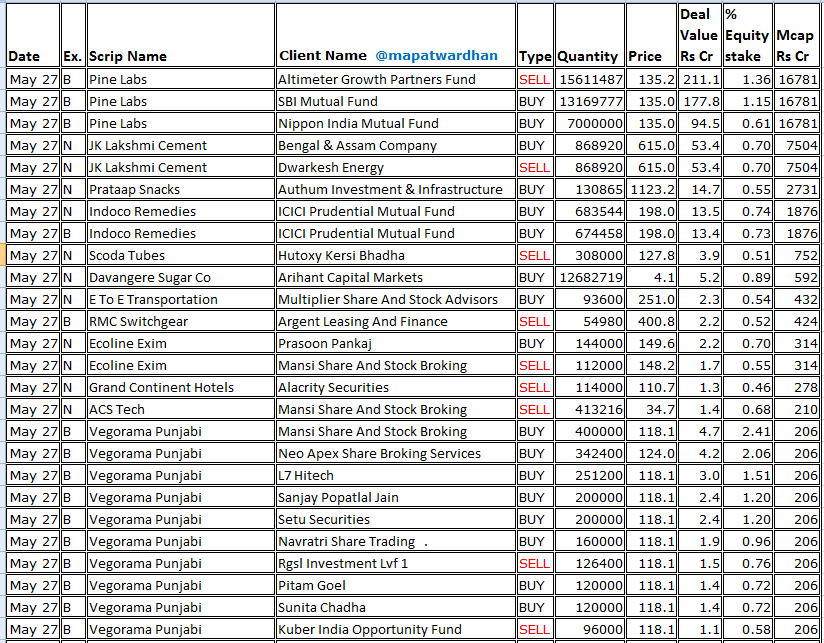824x643 pixels.
Task: Select the '% Equity stake' header cell
Action: [748, 35]
